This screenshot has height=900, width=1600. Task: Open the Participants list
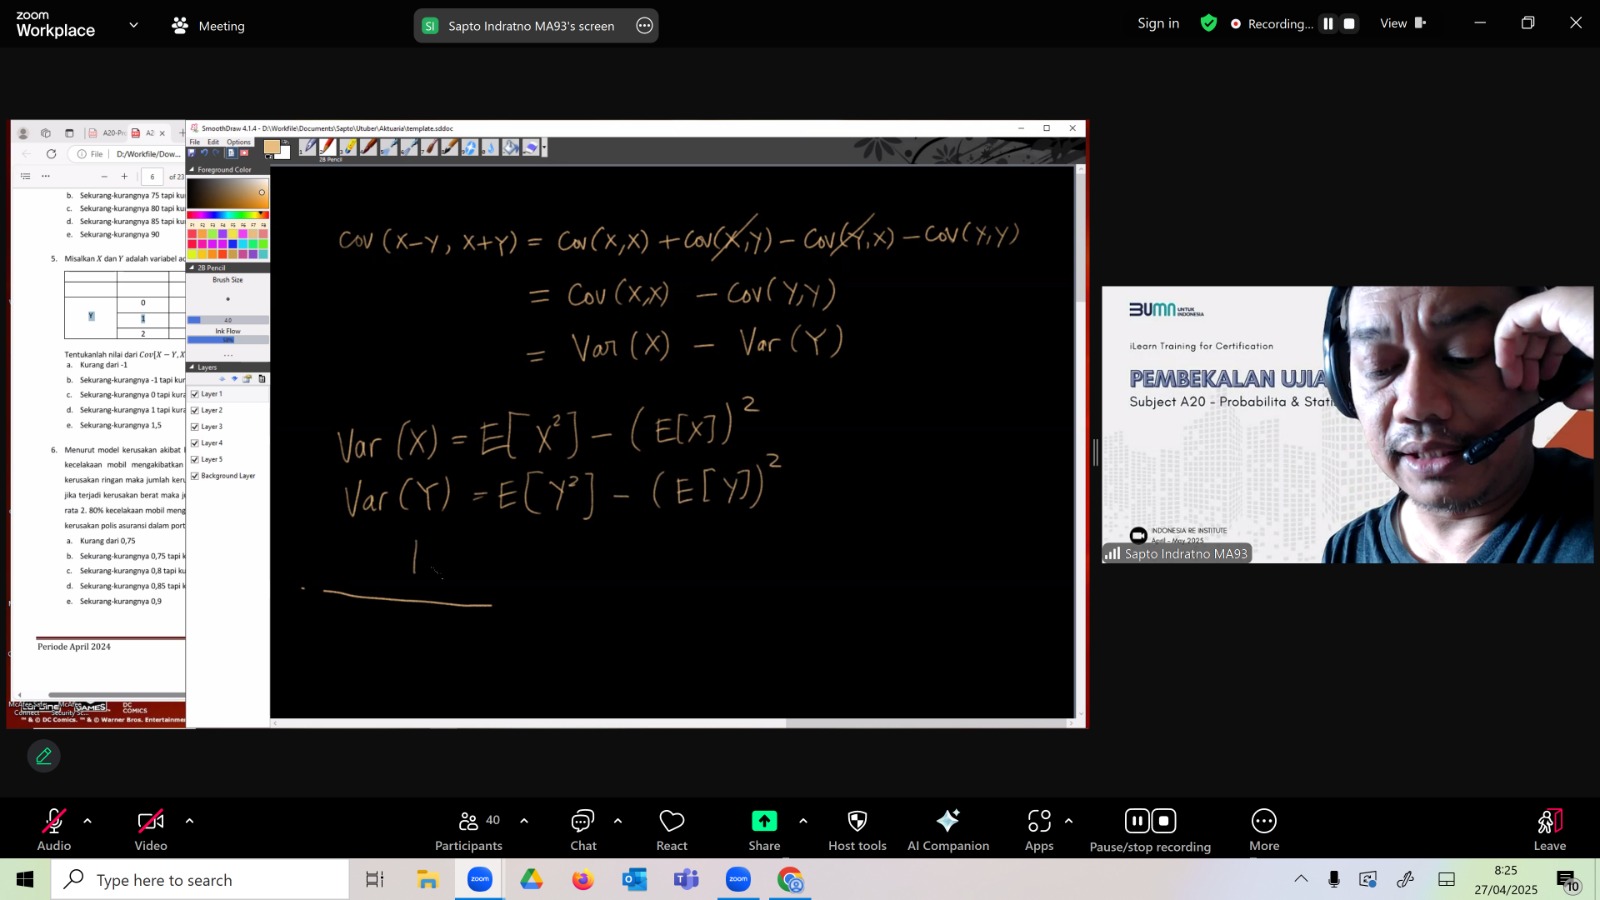[468, 830]
